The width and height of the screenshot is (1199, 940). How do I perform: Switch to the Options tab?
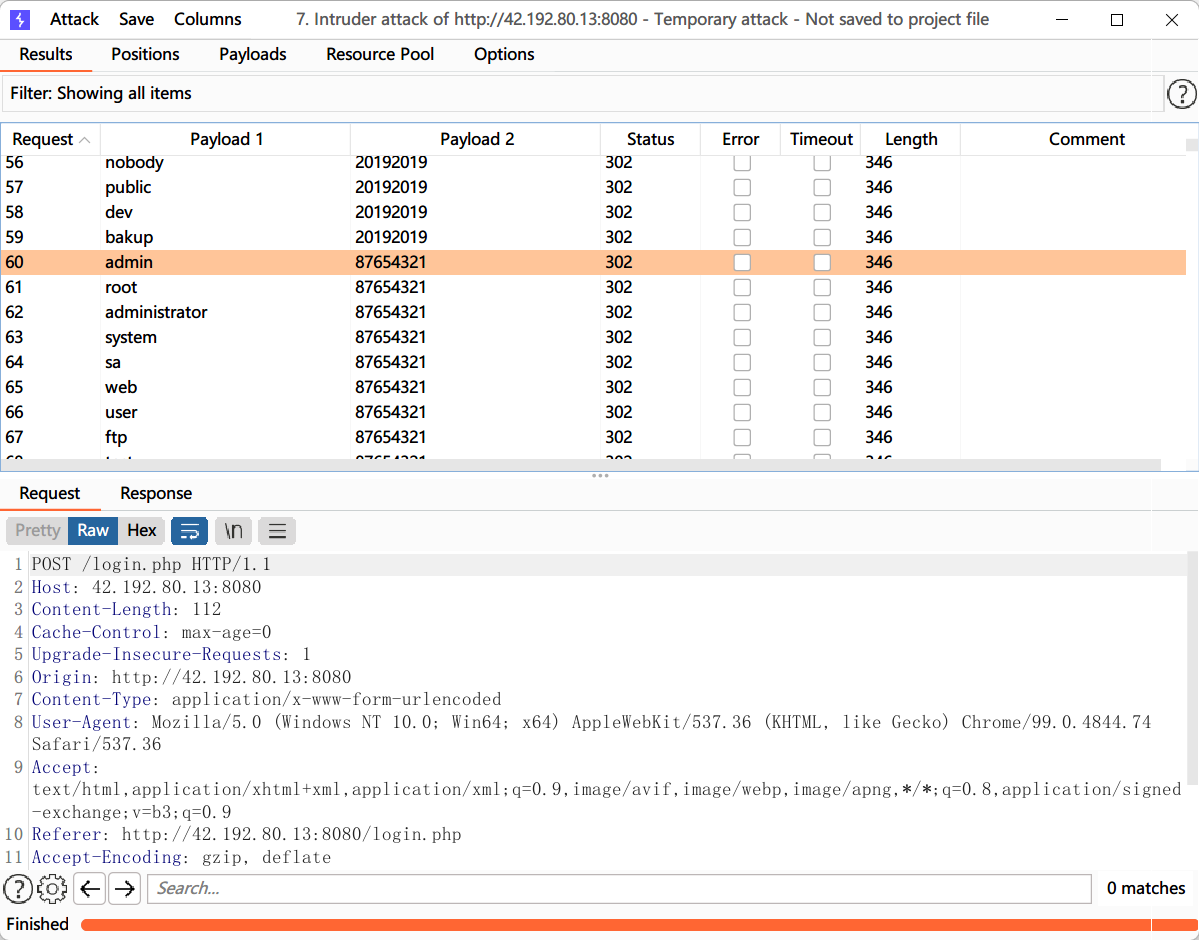(504, 54)
